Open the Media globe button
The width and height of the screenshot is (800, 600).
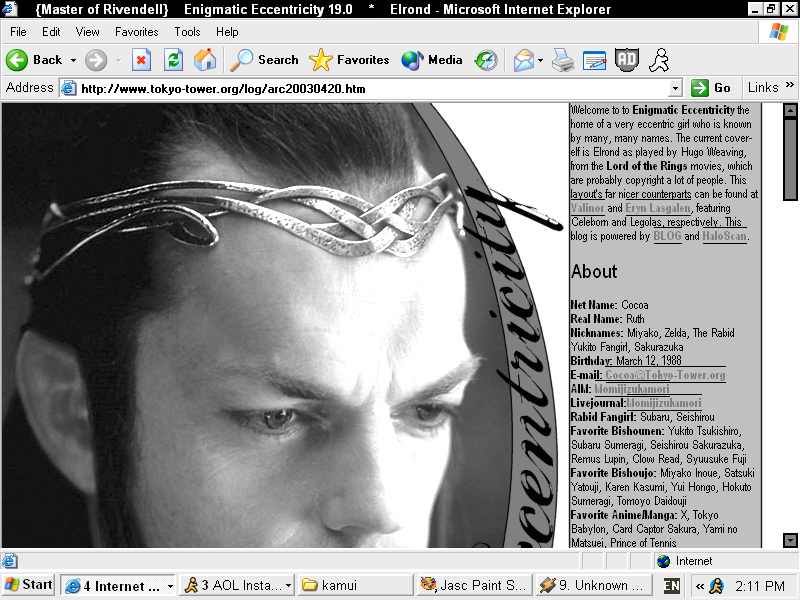432,60
